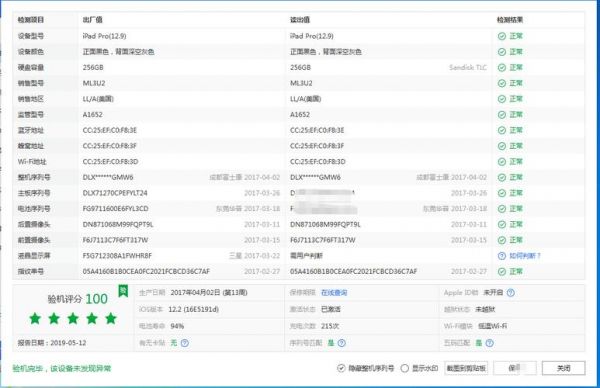Click the green check icon in 硬盘容量 row
Image resolution: width=600 pixels, height=388 pixels.
click(502, 67)
